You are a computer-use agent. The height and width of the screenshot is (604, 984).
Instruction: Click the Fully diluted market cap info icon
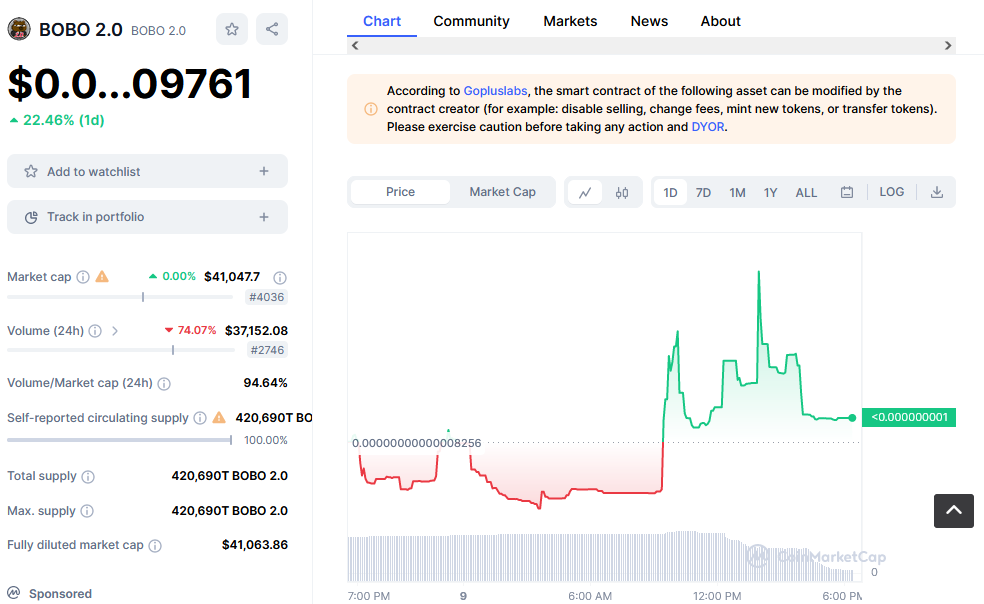coord(155,546)
